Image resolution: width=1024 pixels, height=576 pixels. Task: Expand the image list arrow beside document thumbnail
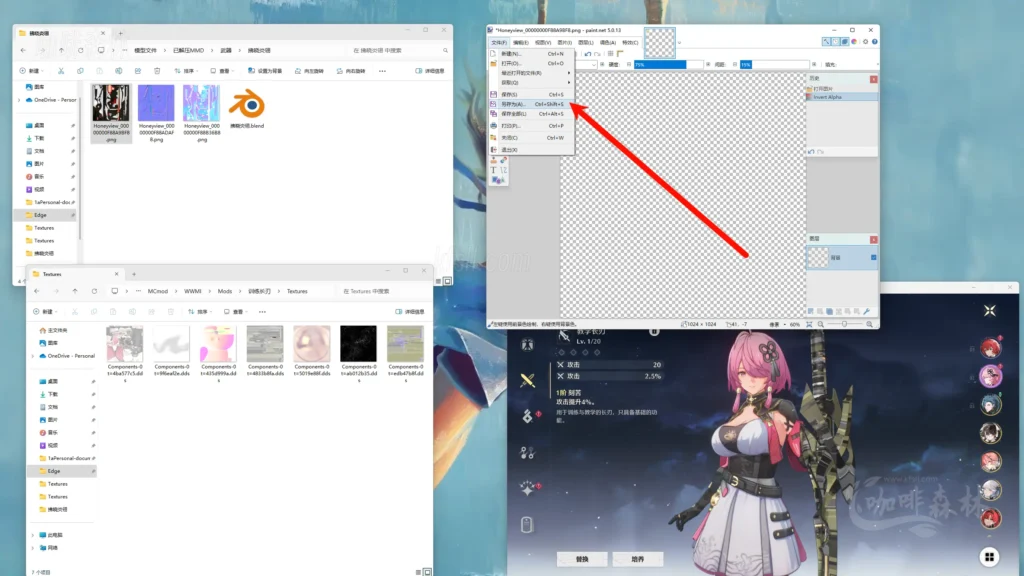(683, 43)
